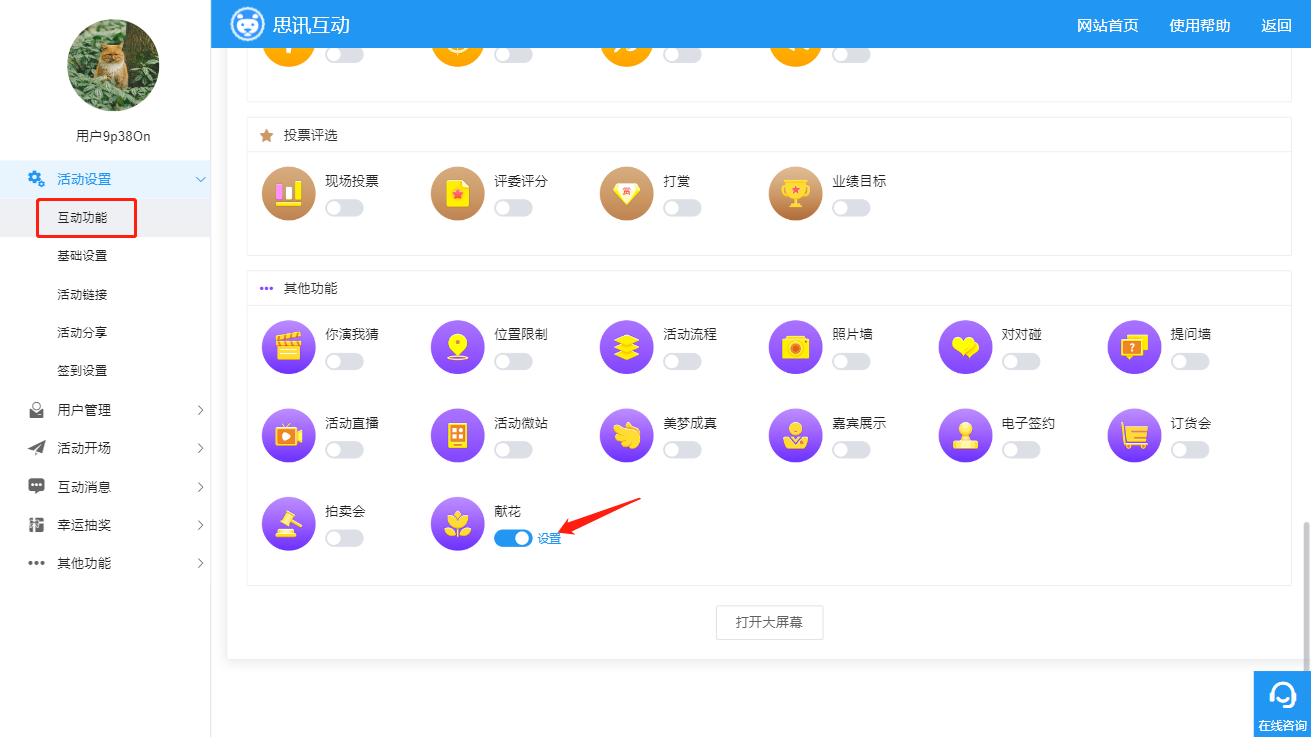The height and width of the screenshot is (737, 1311).
Task: Click the 打开大屏幕 button
Action: (x=769, y=622)
